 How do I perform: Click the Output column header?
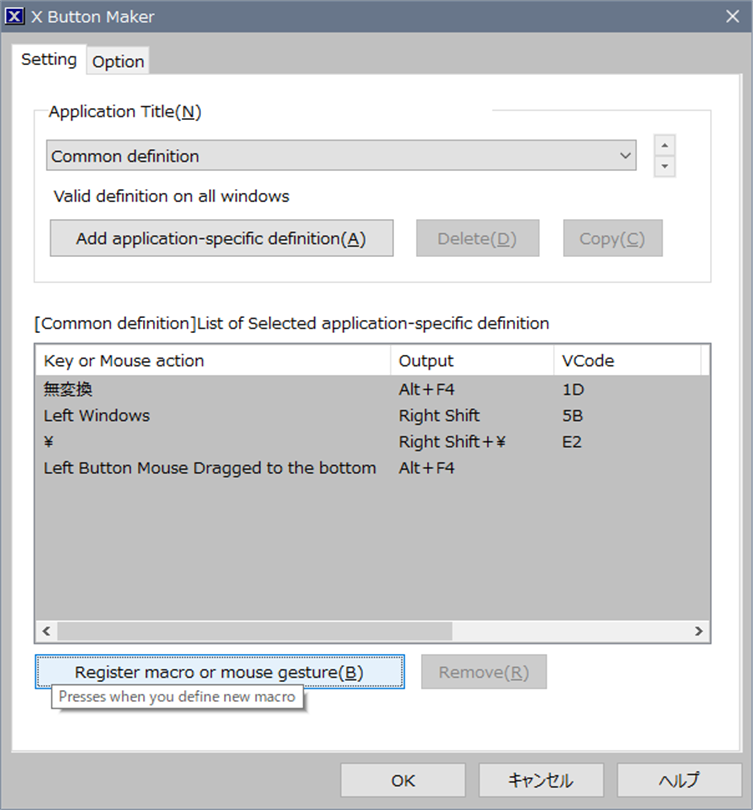[472, 361]
